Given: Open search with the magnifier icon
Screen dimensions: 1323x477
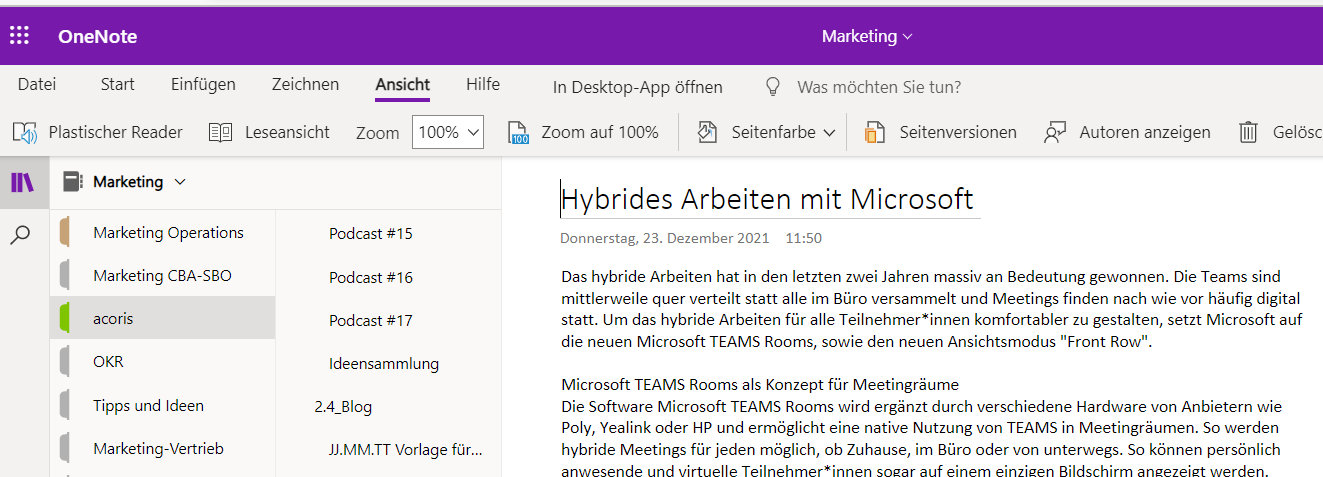Looking at the screenshot, I should coord(20,235).
